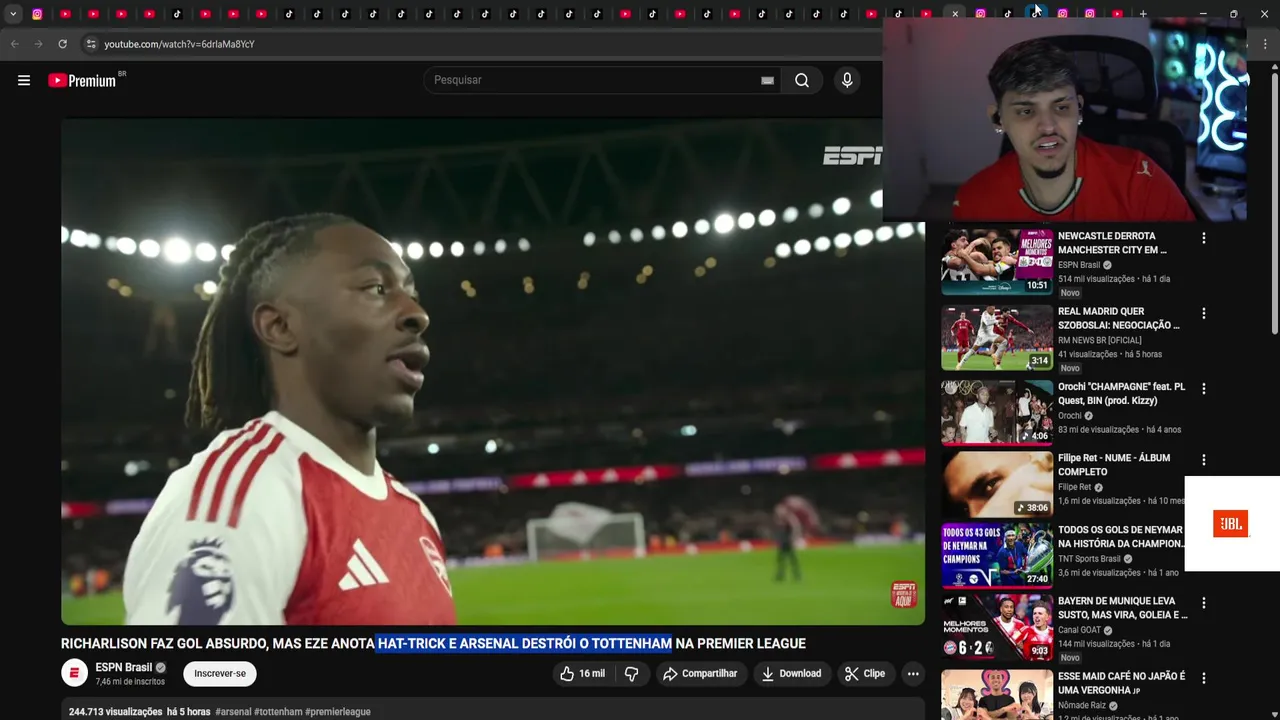Click title NEWCASTLE DERROTA MANCHESTER CITY EM
1280x720 pixels.
[1113, 243]
